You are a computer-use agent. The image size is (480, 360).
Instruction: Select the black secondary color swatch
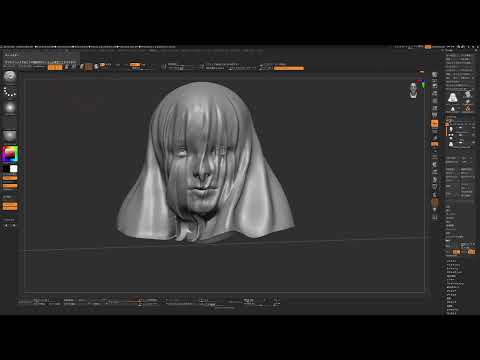tap(6, 169)
